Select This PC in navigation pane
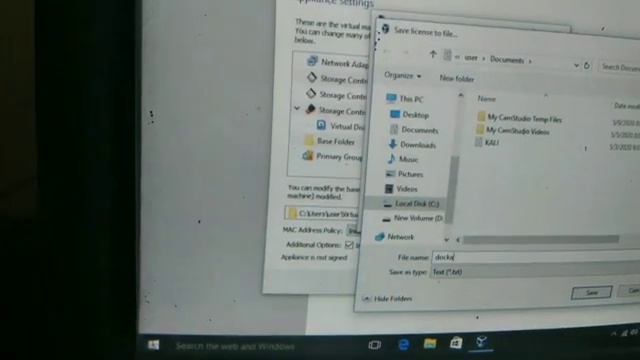This screenshot has height=360, width=640. pyautogui.click(x=404, y=98)
